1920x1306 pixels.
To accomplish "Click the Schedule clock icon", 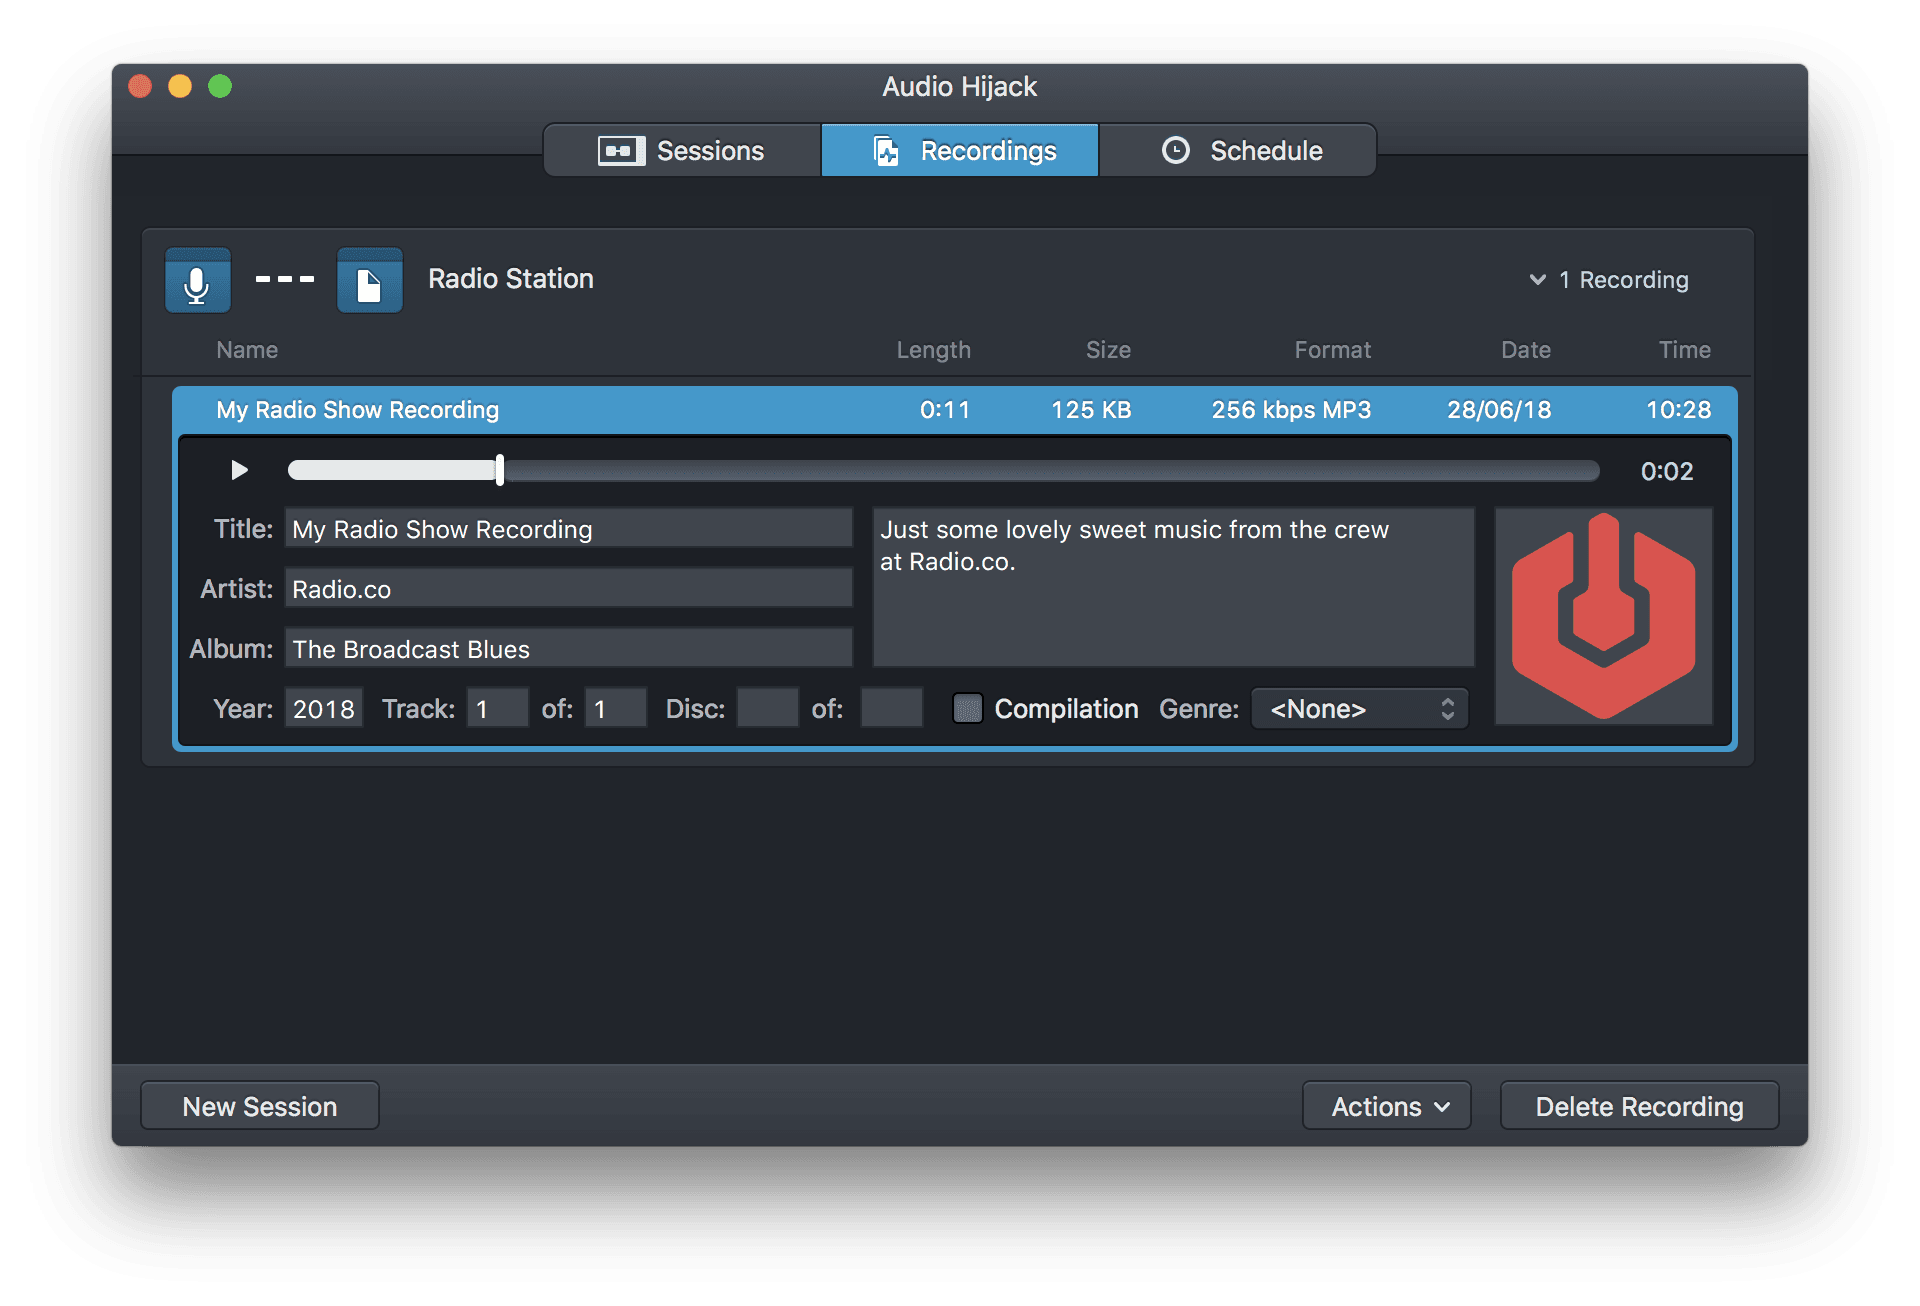I will coord(1175,151).
